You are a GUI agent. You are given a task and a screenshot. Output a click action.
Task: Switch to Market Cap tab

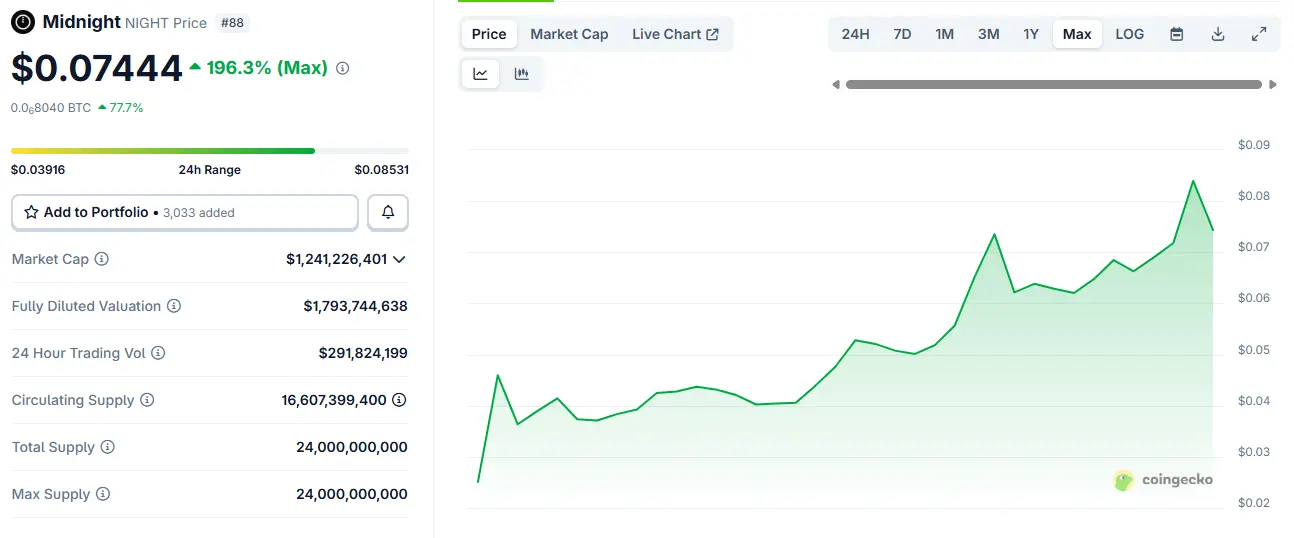click(x=569, y=34)
